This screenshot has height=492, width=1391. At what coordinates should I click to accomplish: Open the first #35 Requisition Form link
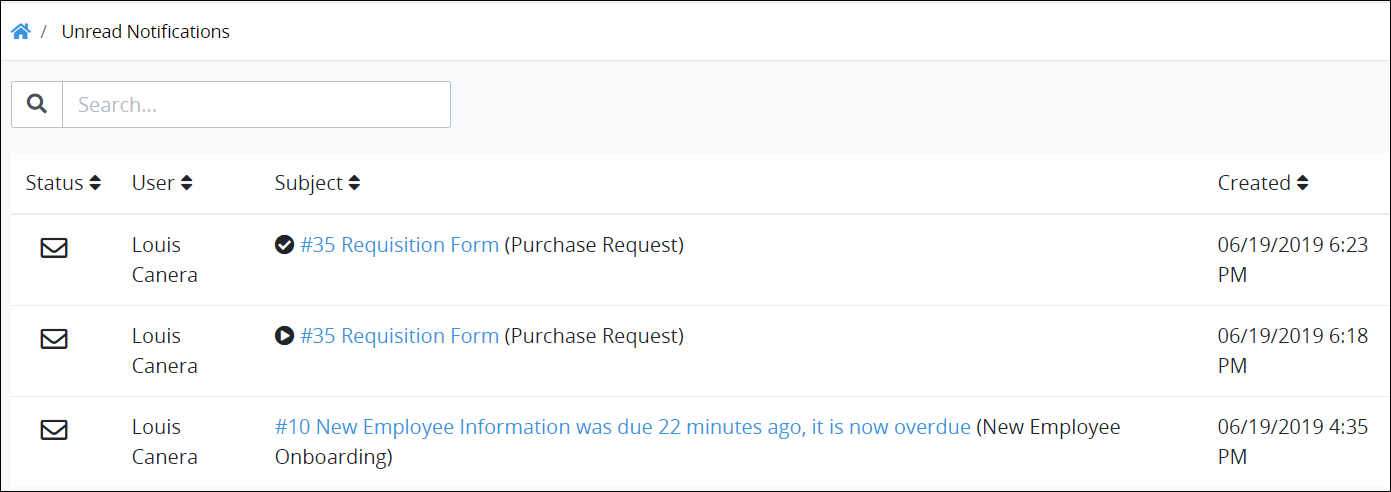click(400, 245)
